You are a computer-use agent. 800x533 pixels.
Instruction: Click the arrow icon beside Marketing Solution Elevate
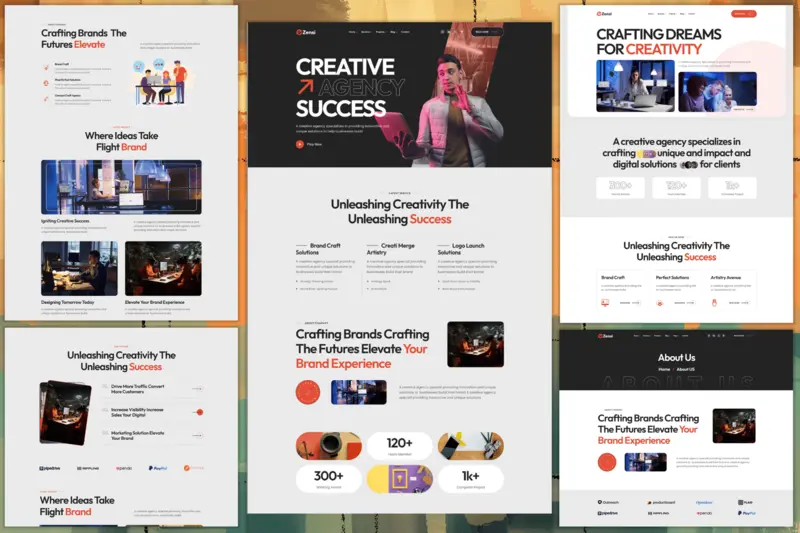pos(198,435)
